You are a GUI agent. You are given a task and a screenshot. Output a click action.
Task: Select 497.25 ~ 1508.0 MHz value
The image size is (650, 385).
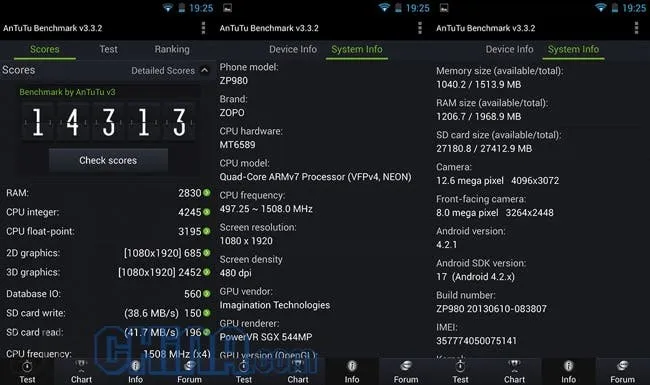(x=266, y=209)
